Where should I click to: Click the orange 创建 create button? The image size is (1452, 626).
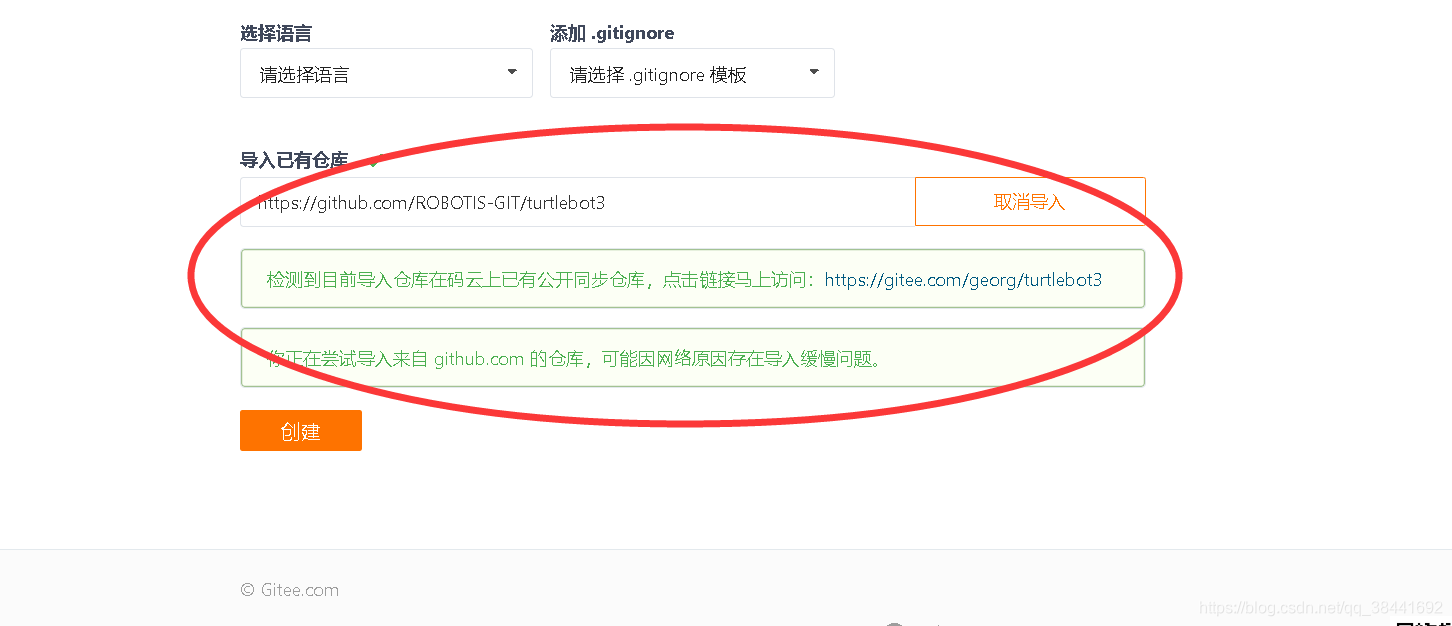(x=301, y=431)
